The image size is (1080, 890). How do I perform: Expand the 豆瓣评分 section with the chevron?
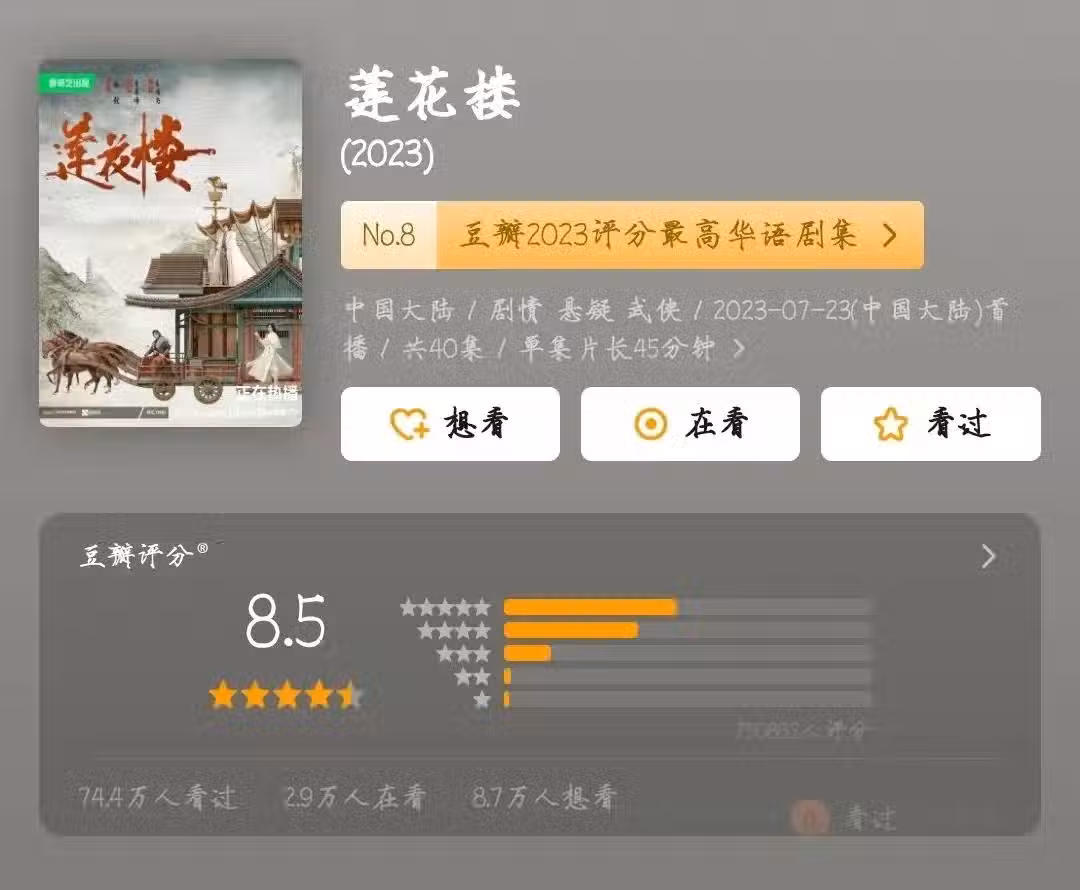pyautogui.click(x=988, y=556)
